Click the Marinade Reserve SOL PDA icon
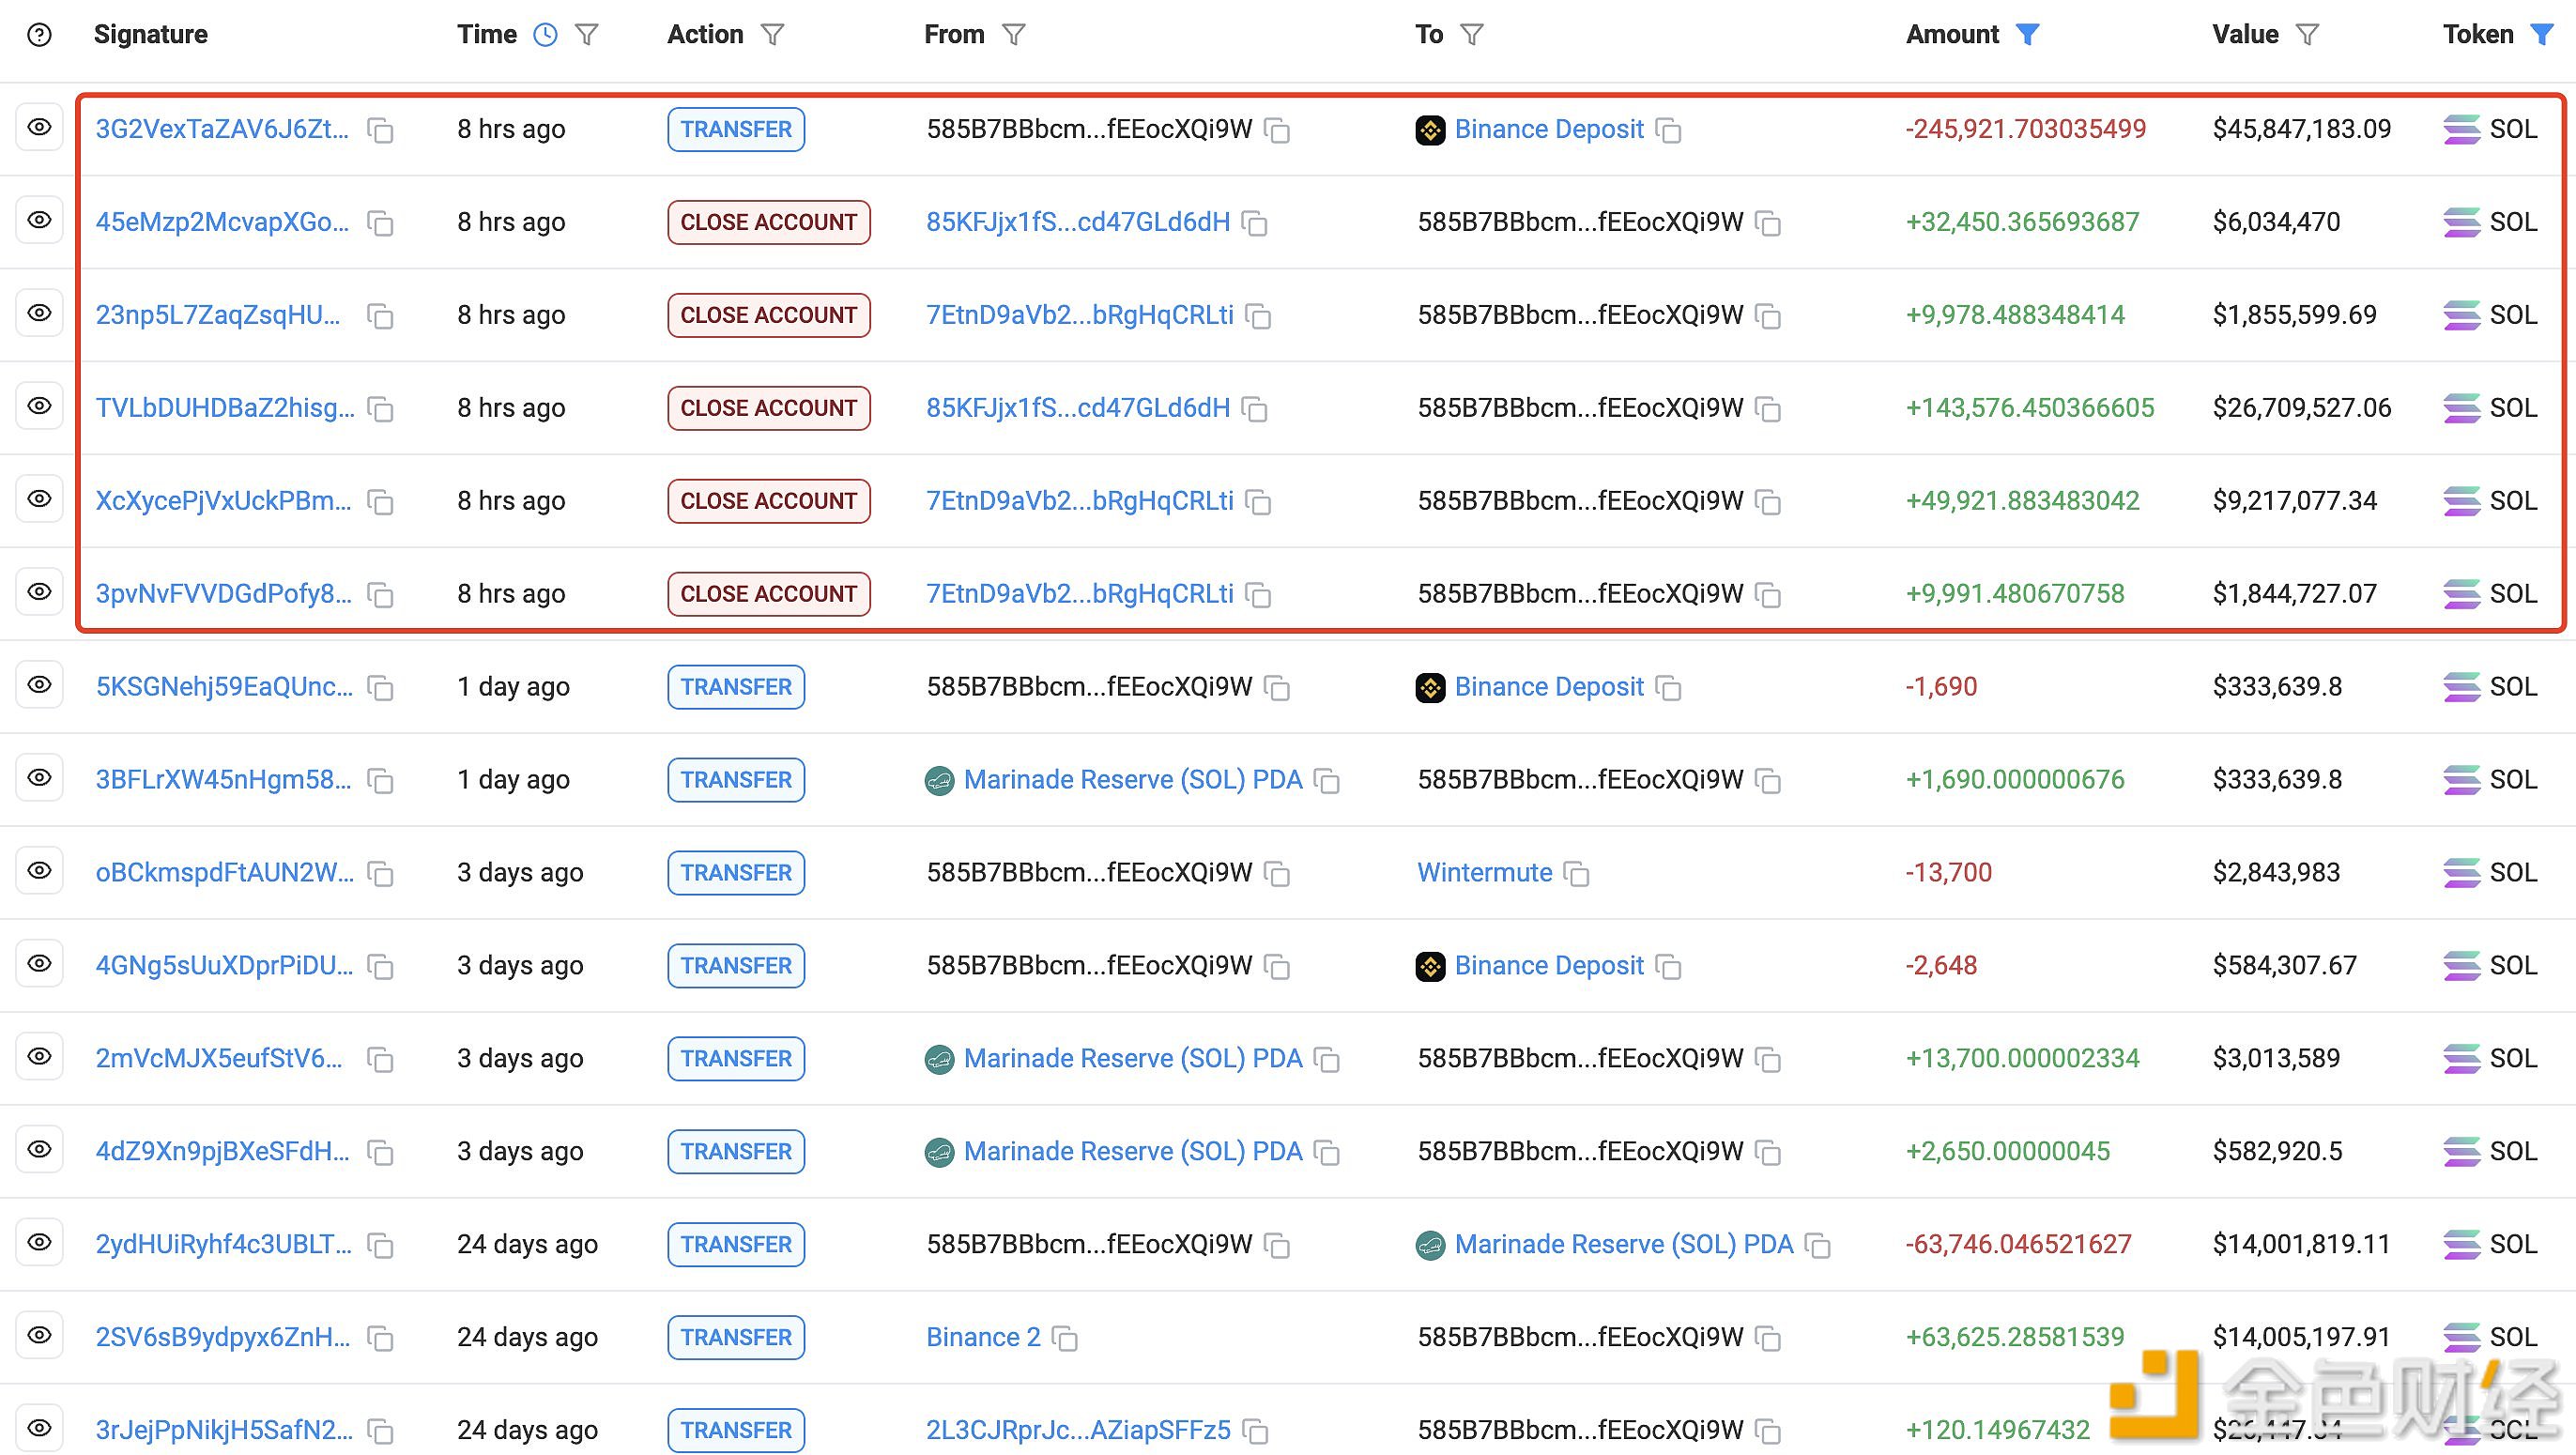2576x1455 pixels. (938, 779)
